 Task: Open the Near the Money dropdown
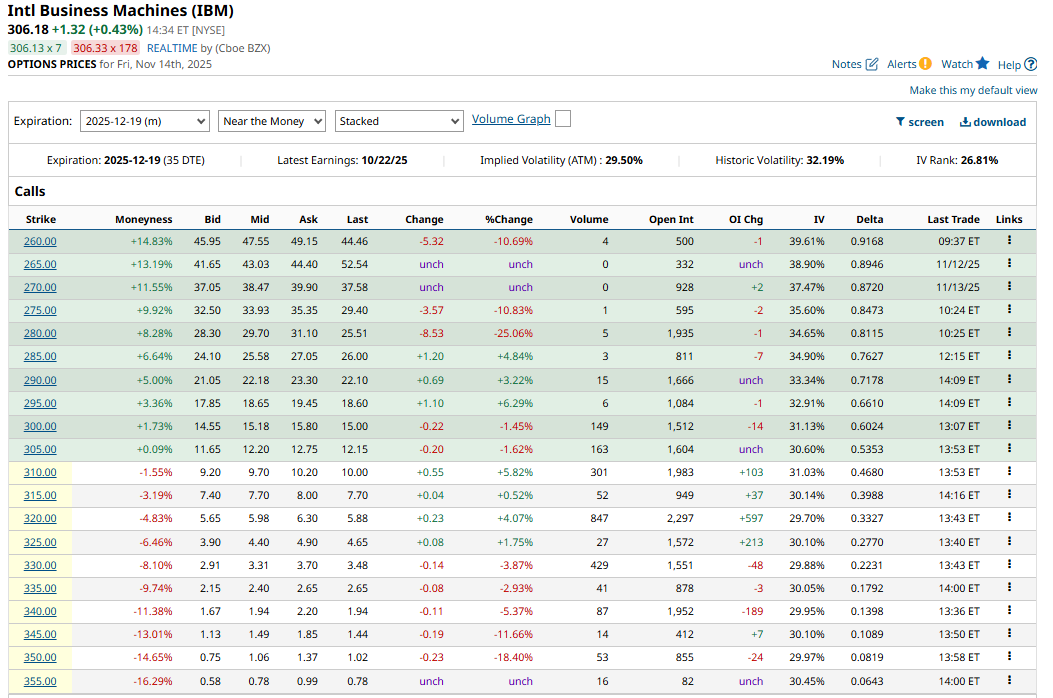click(272, 121)
